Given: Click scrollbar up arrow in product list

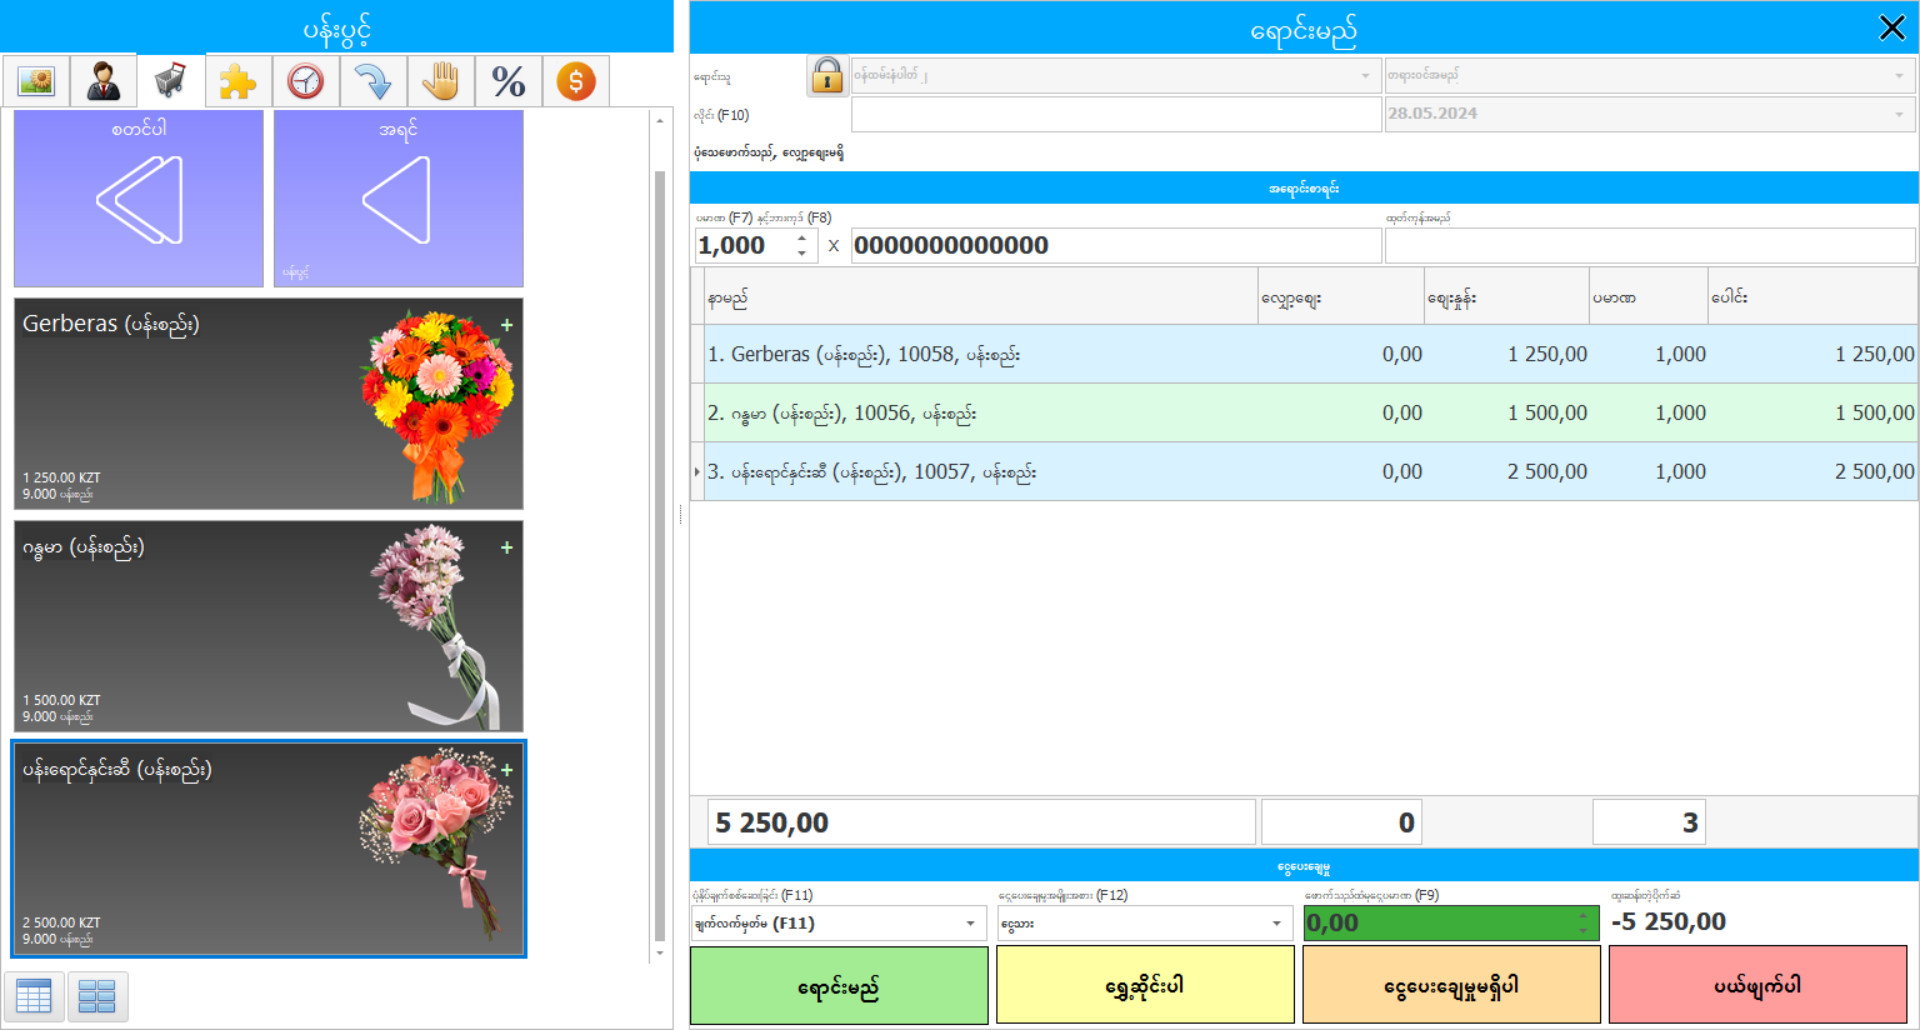Looking at the screenshot, I should pyautogui.click(x=660, y=120).
